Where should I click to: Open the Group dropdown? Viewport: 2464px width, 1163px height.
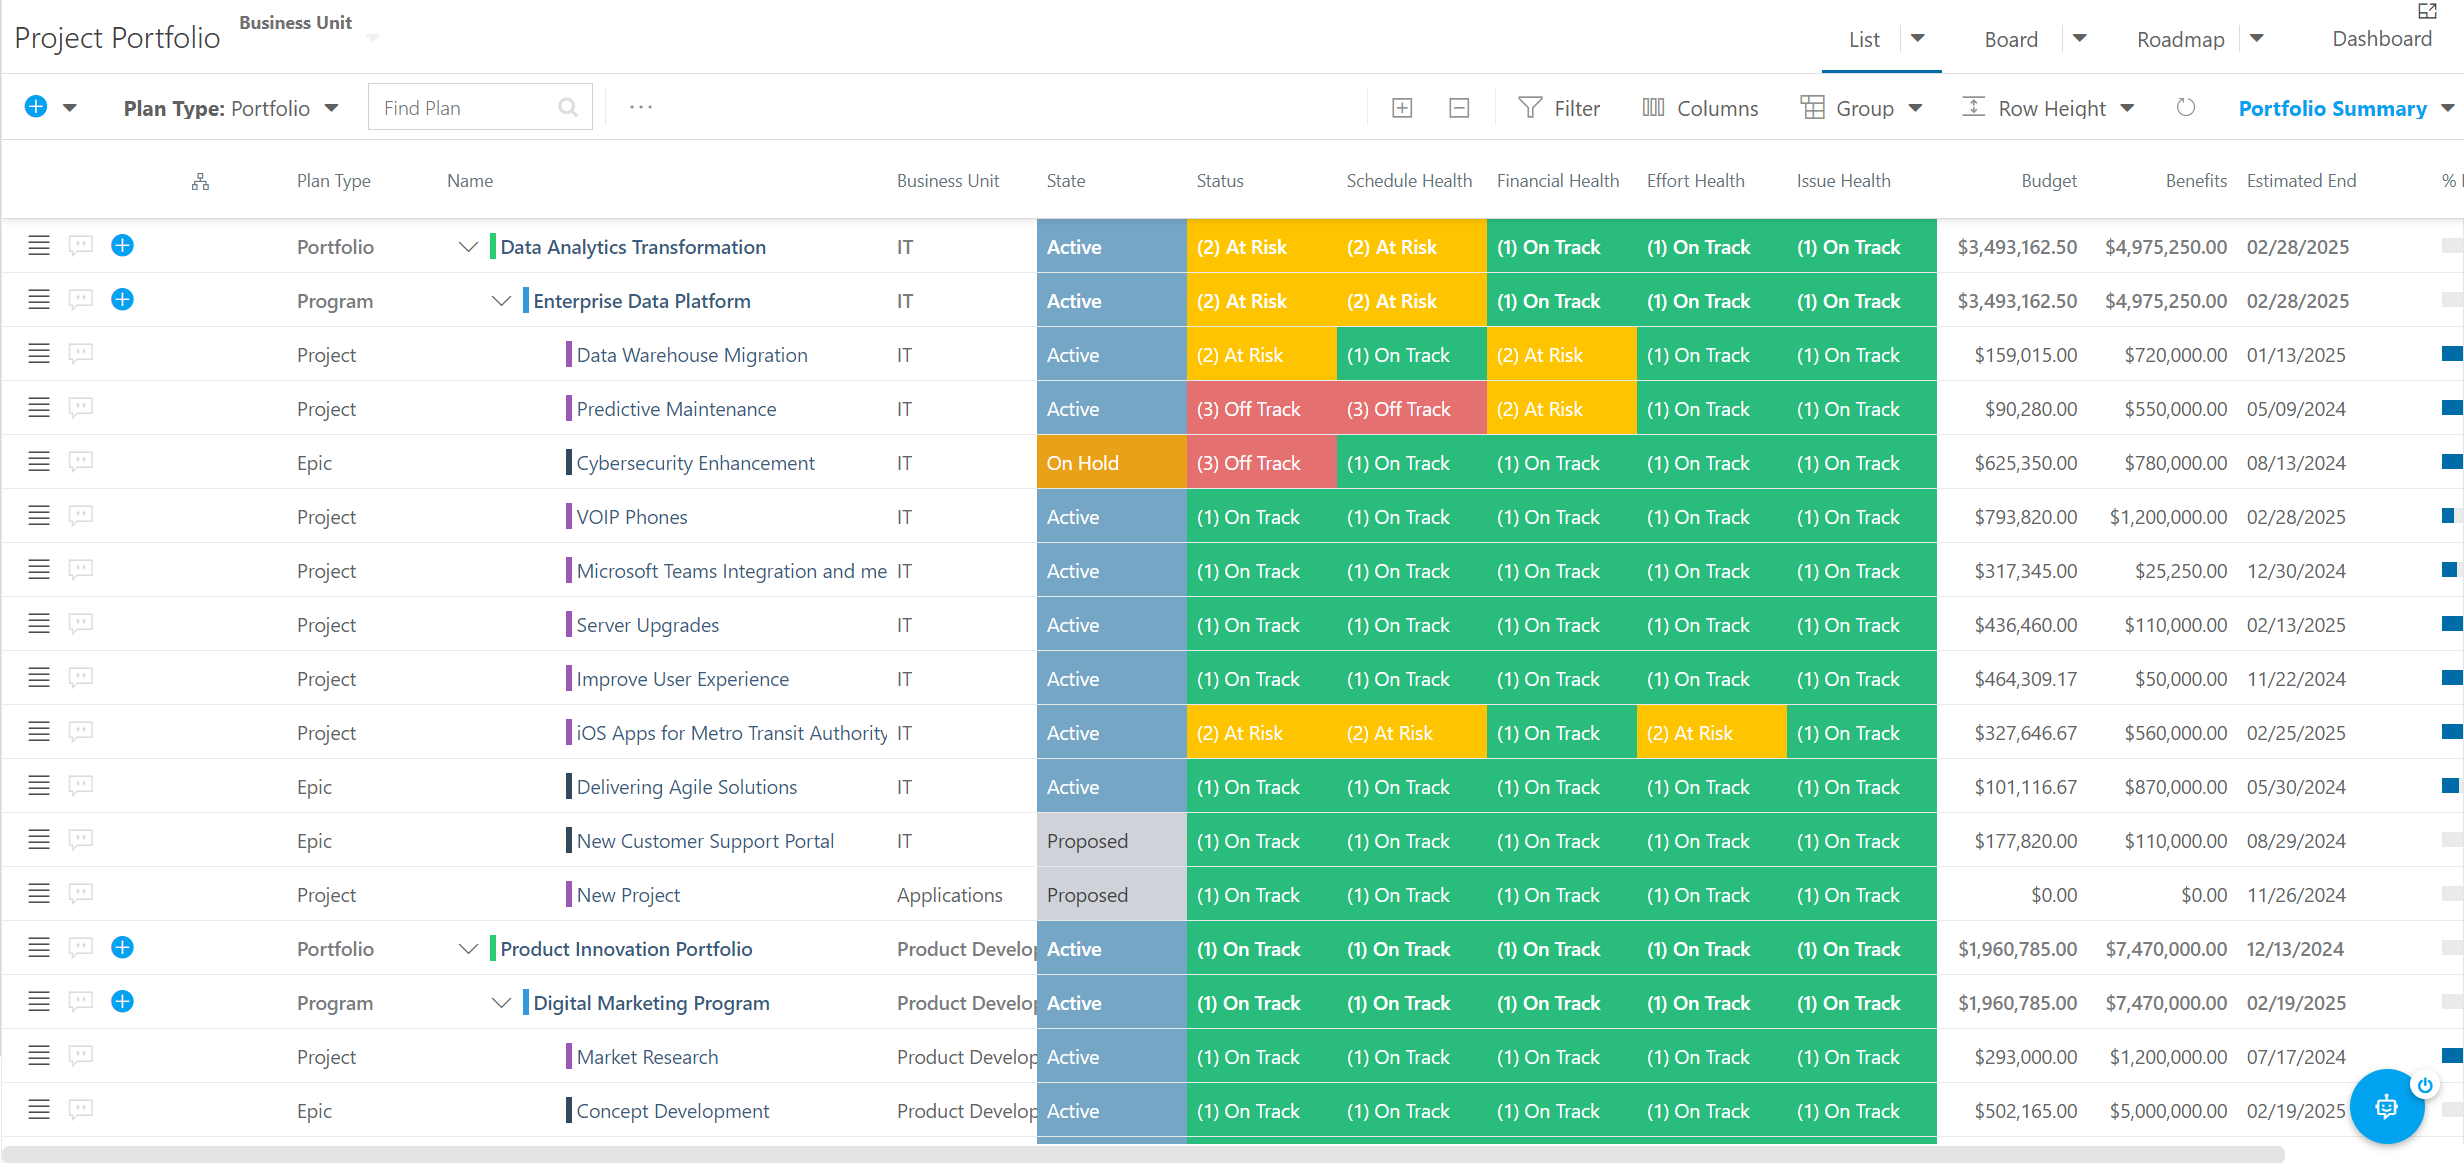click(x=1861, y=108)
